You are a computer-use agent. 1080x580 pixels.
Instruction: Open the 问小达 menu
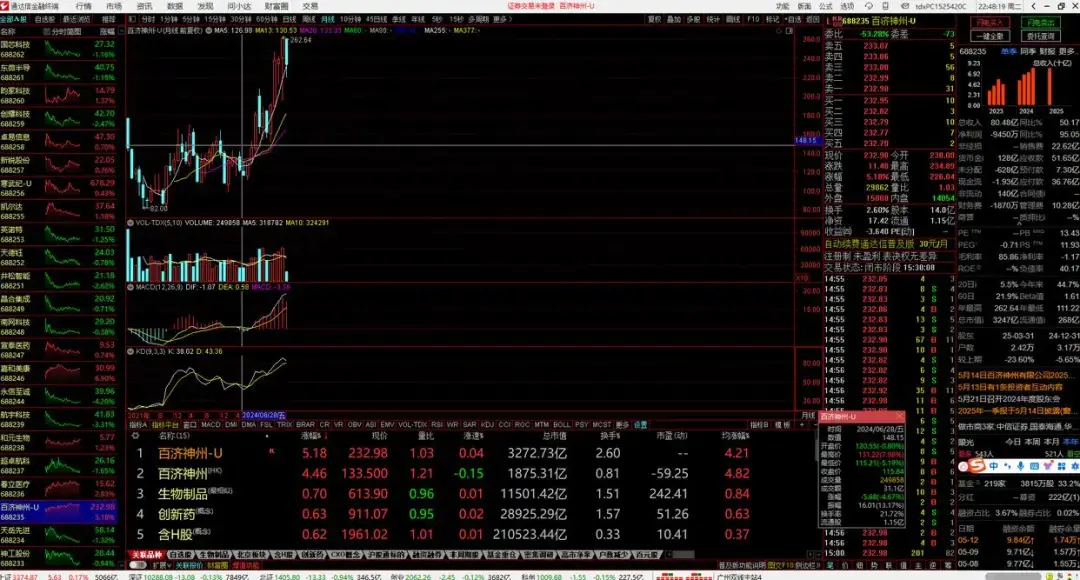click(239, 6)
